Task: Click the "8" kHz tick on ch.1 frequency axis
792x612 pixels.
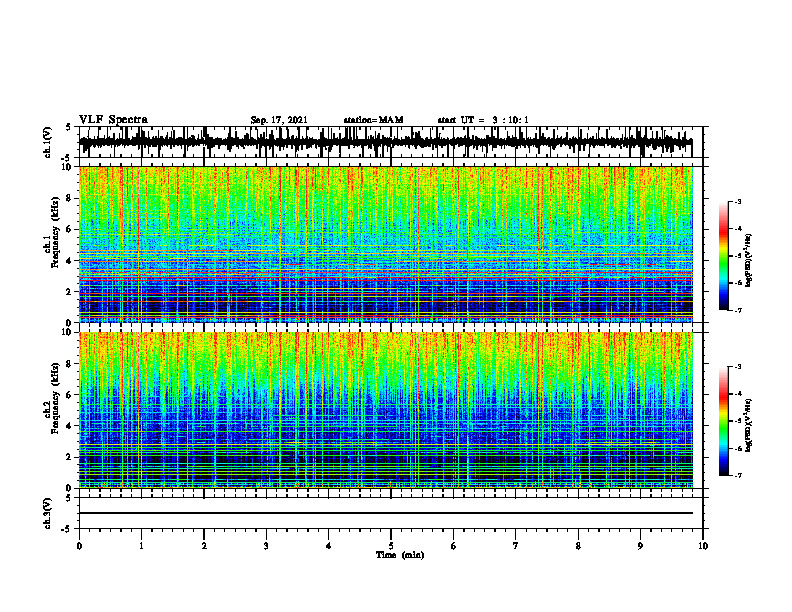Action: (70, 198)
